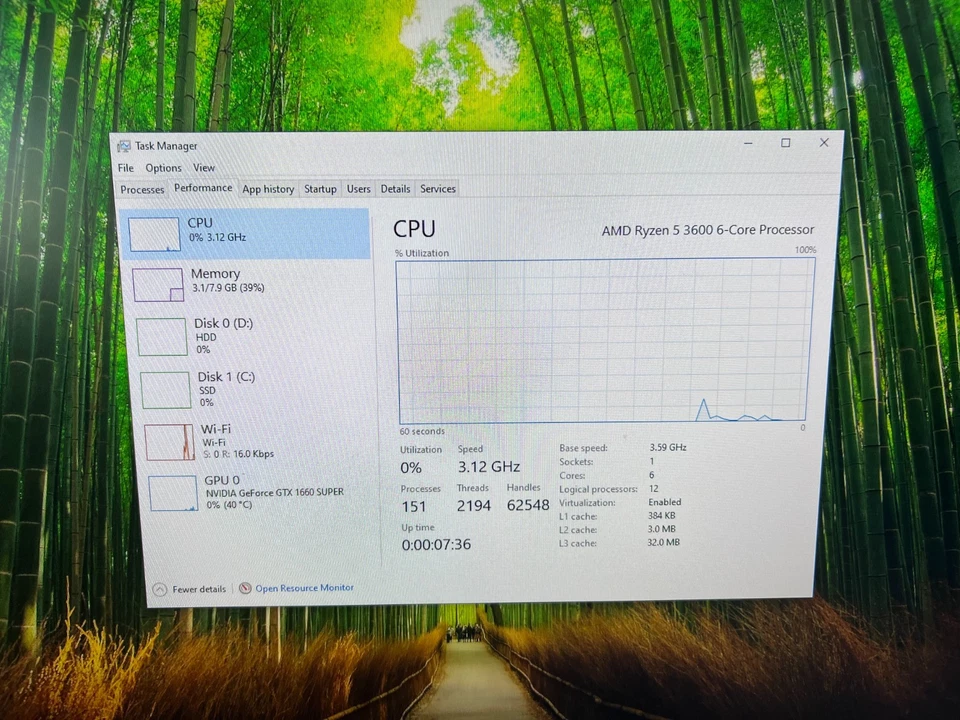Open the Services tab
This screenshot has height=720, width=960.
click(x=438, y=189)
